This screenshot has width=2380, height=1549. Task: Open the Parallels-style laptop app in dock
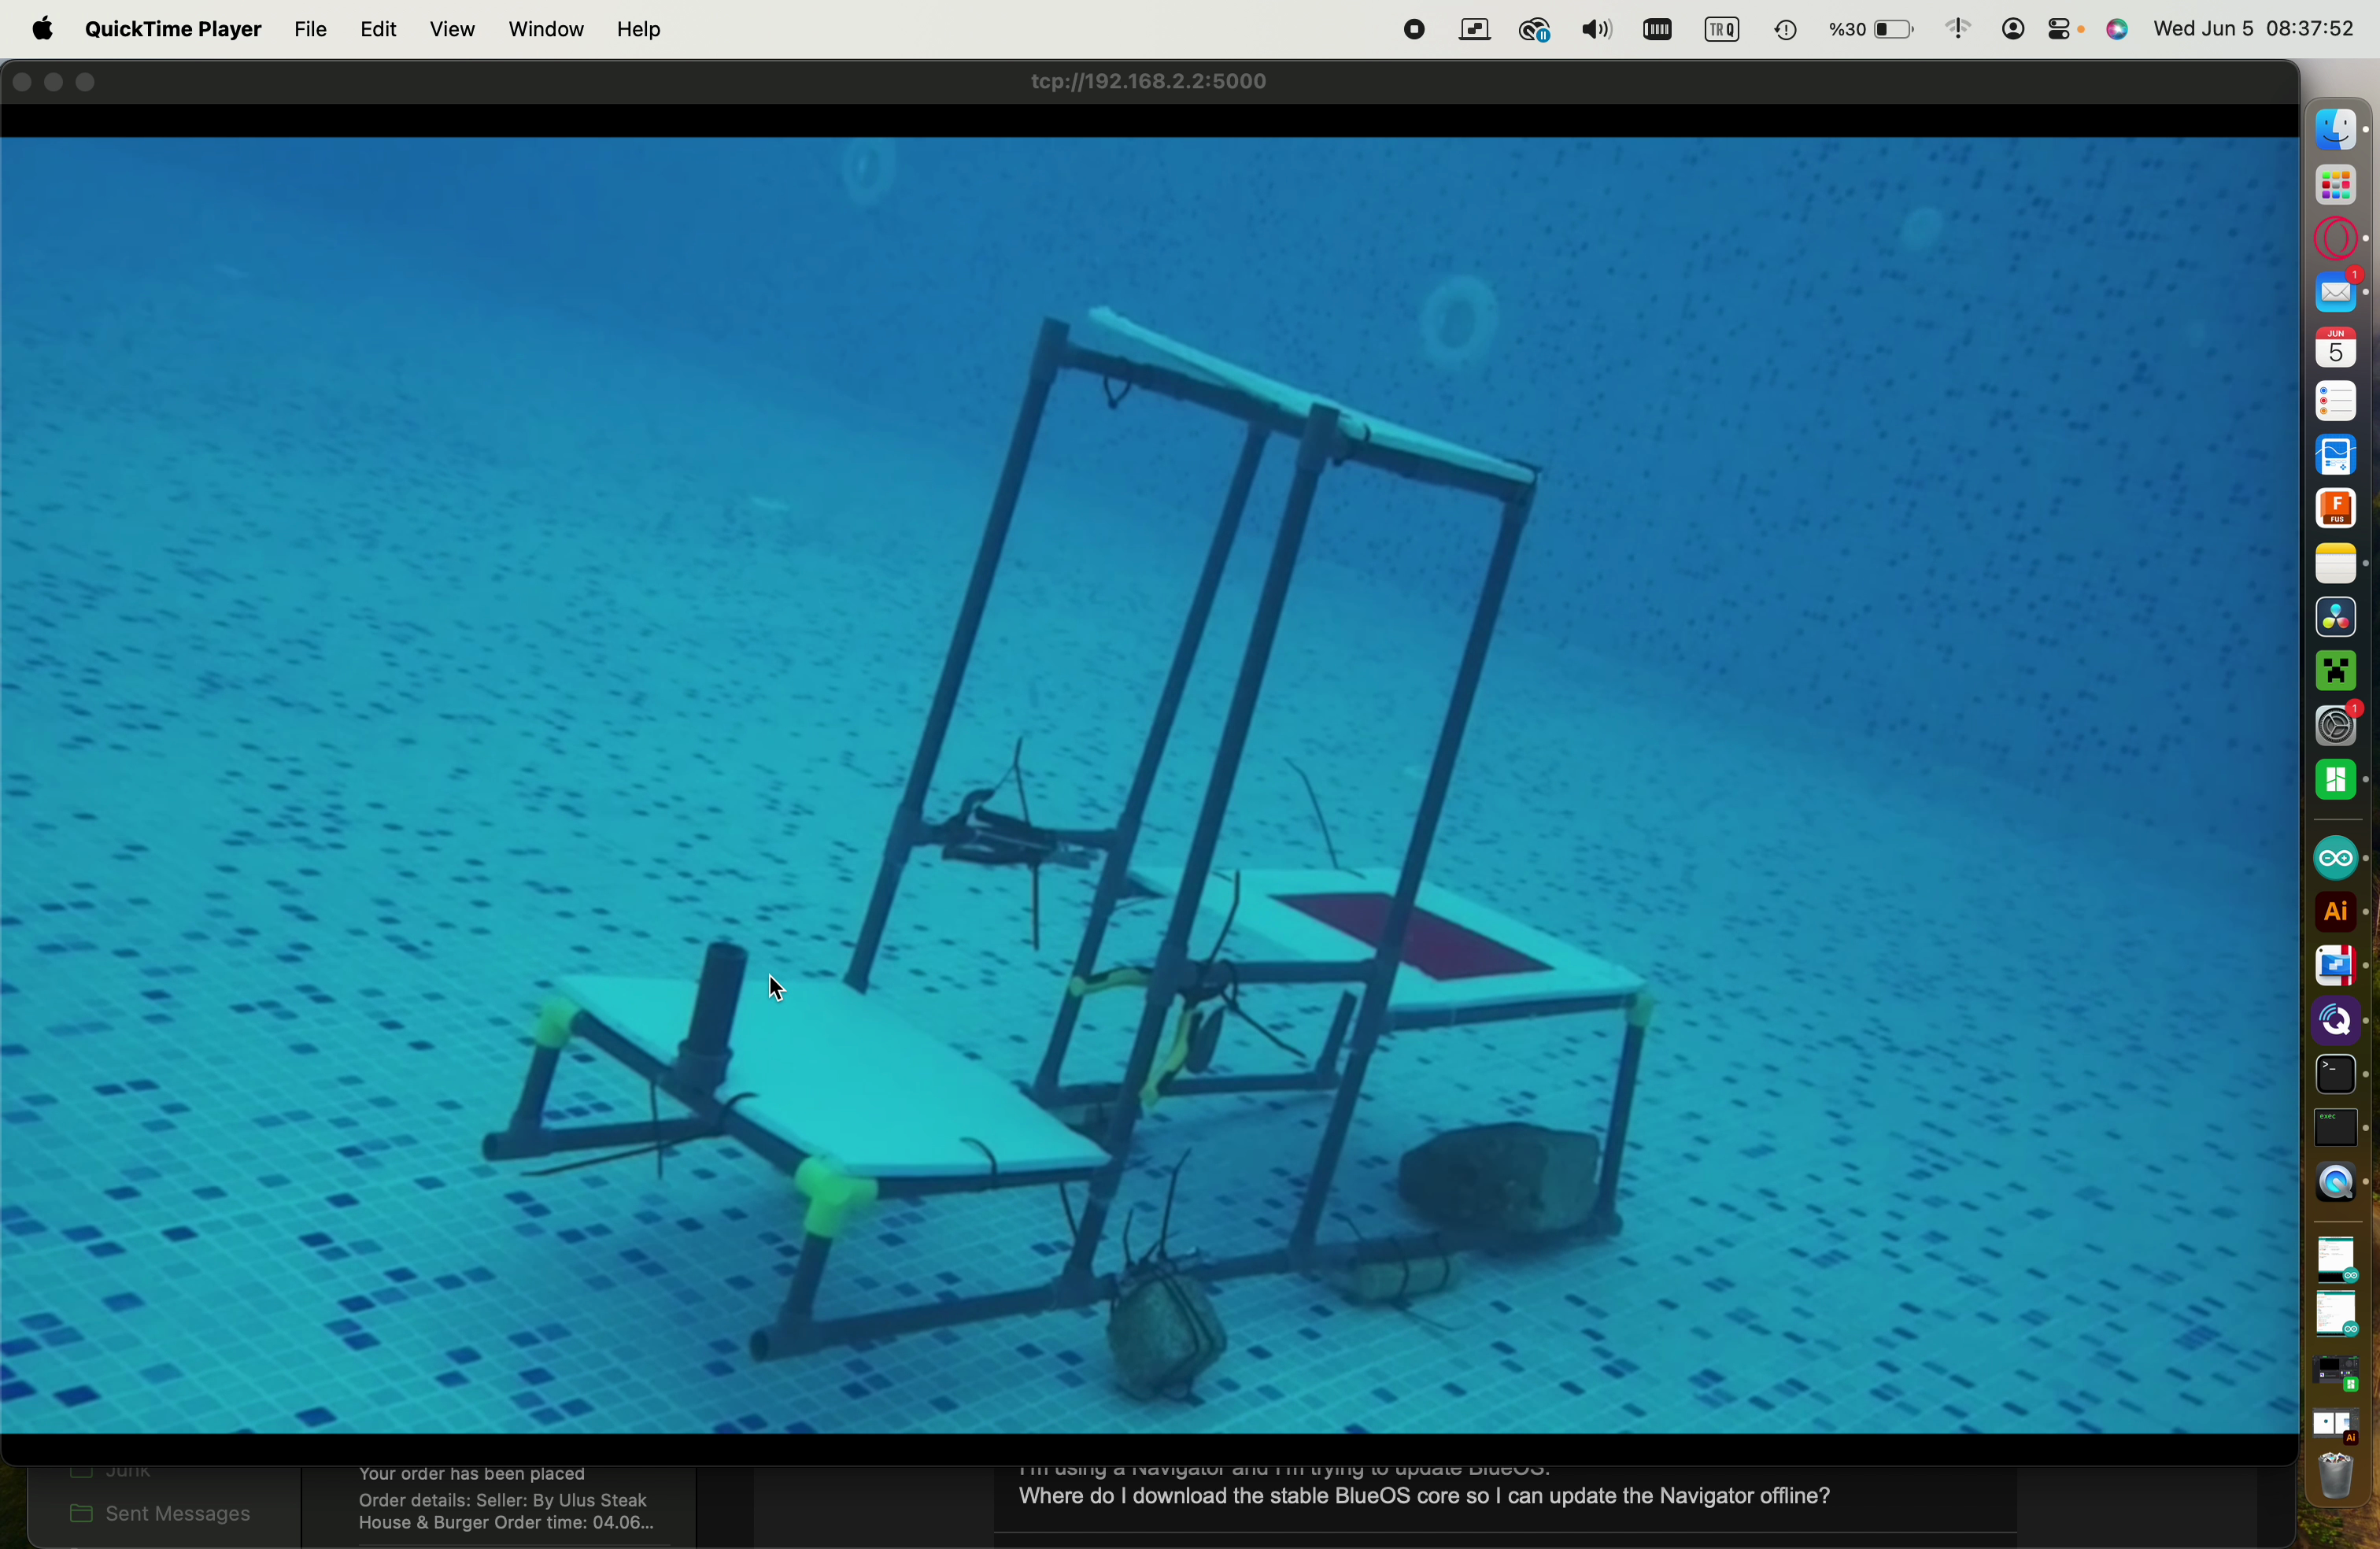(2337, 966)
